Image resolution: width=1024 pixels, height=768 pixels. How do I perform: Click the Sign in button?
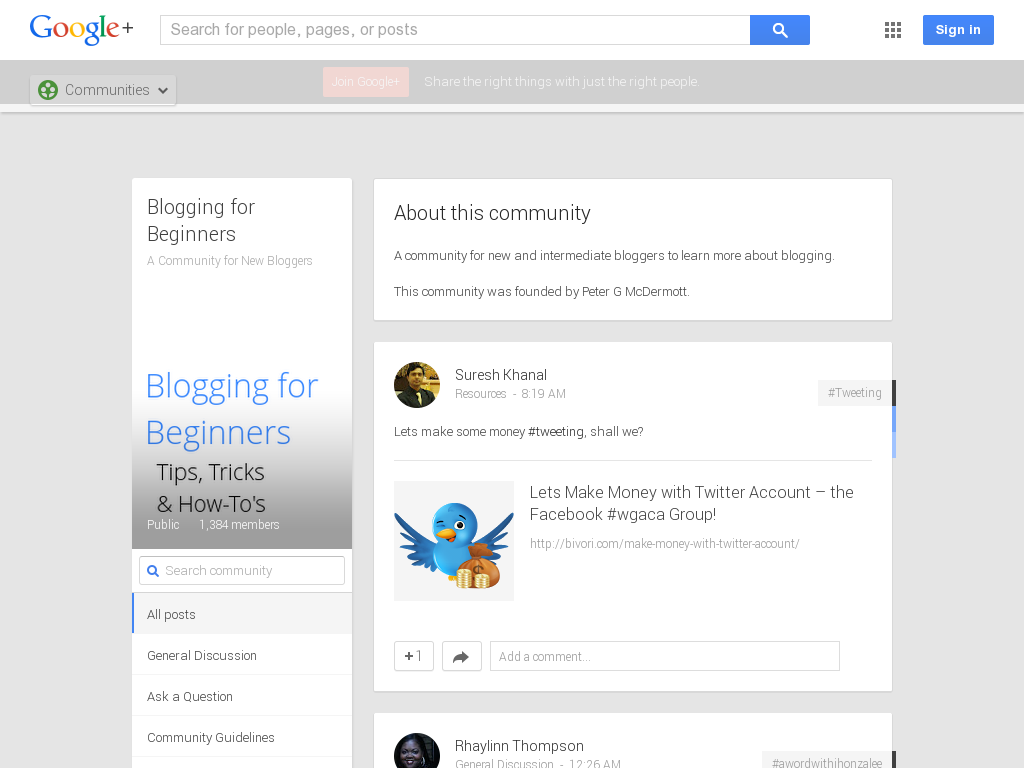tap(958, 30)
